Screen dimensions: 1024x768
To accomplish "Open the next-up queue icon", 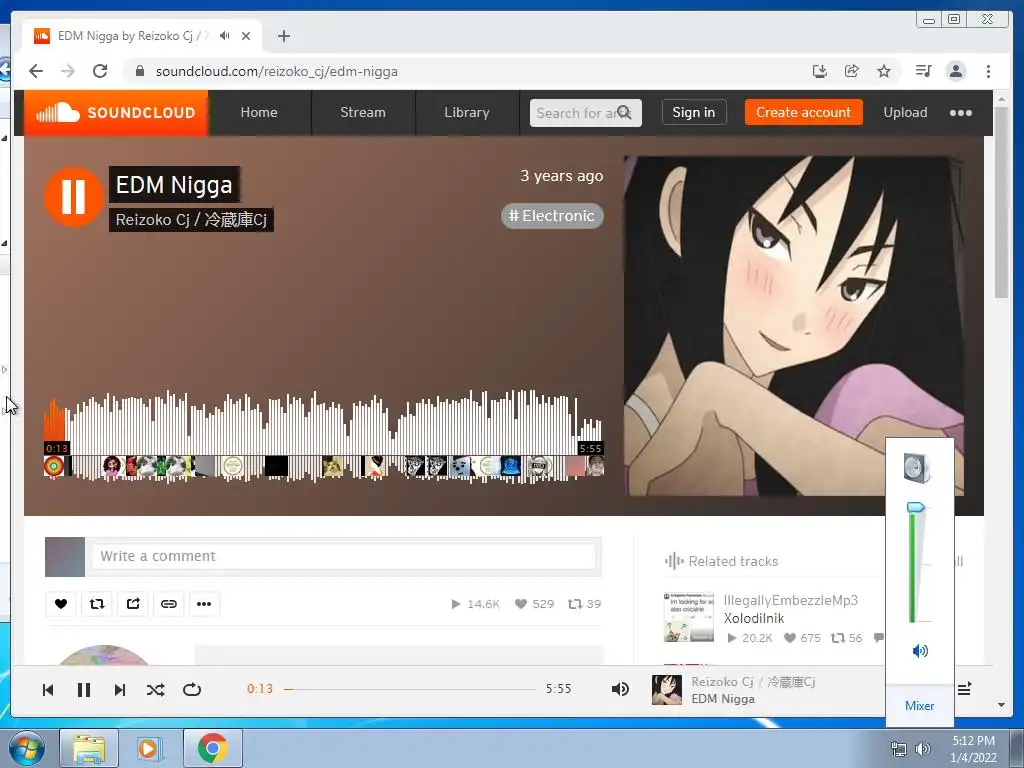I will (x=965, y=689).
